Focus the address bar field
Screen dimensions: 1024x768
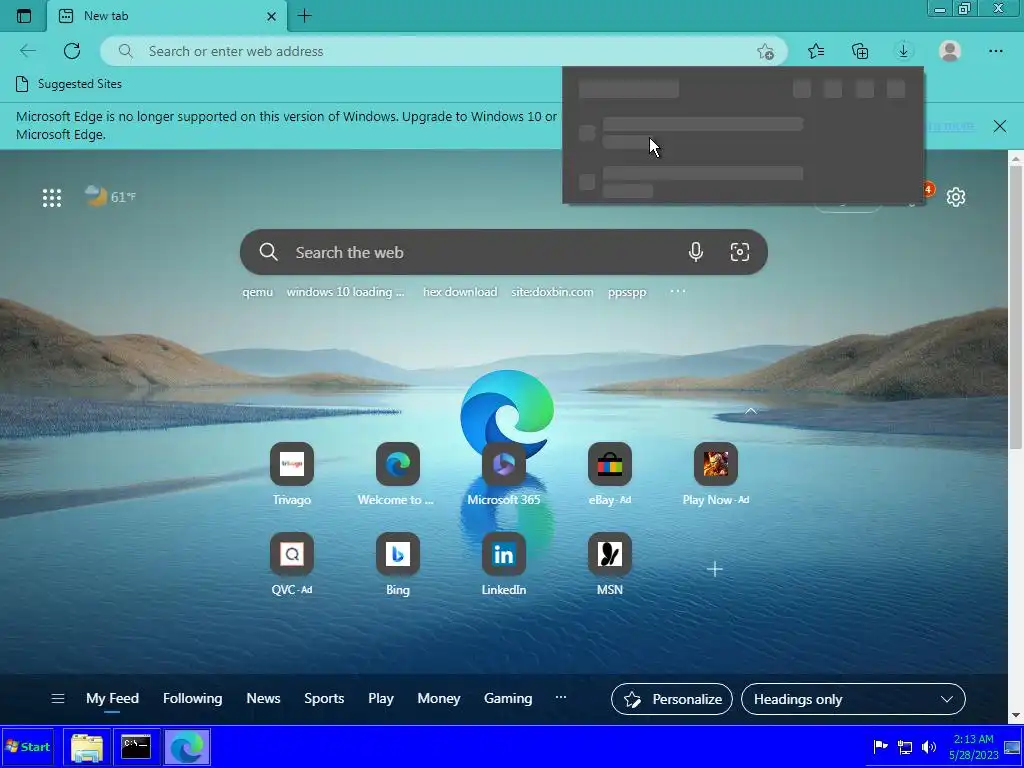click(443, 51)
